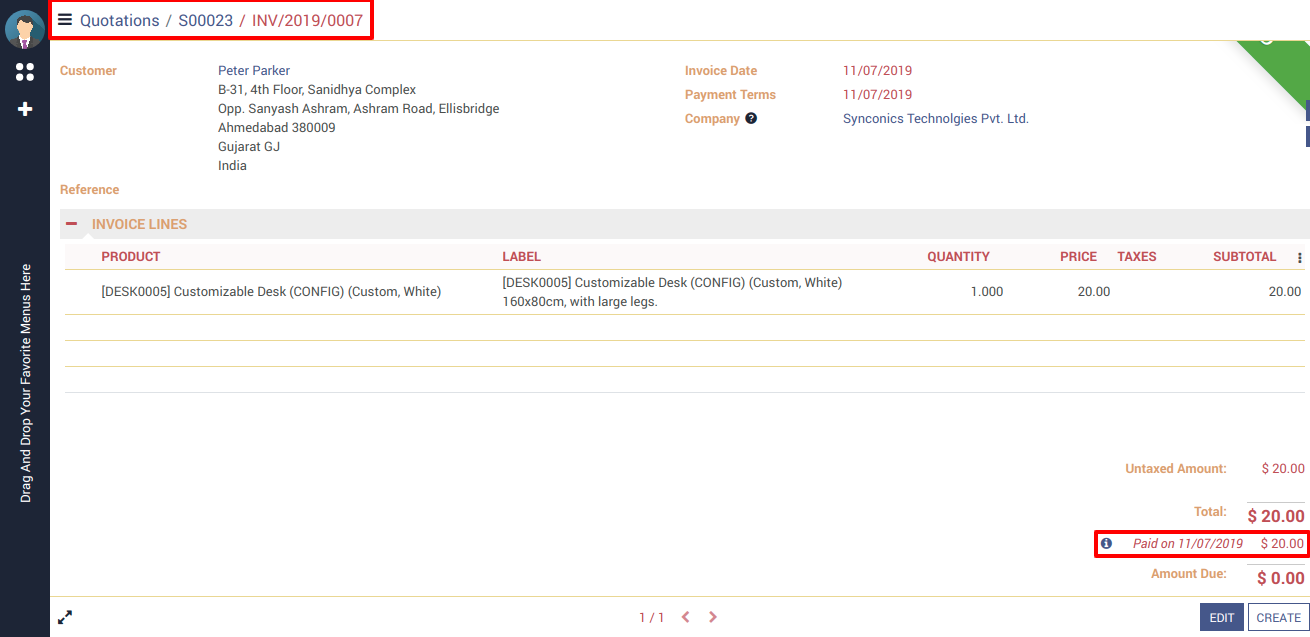
Task: Collapse the Invoice Lines section
Action: (71, 224)
